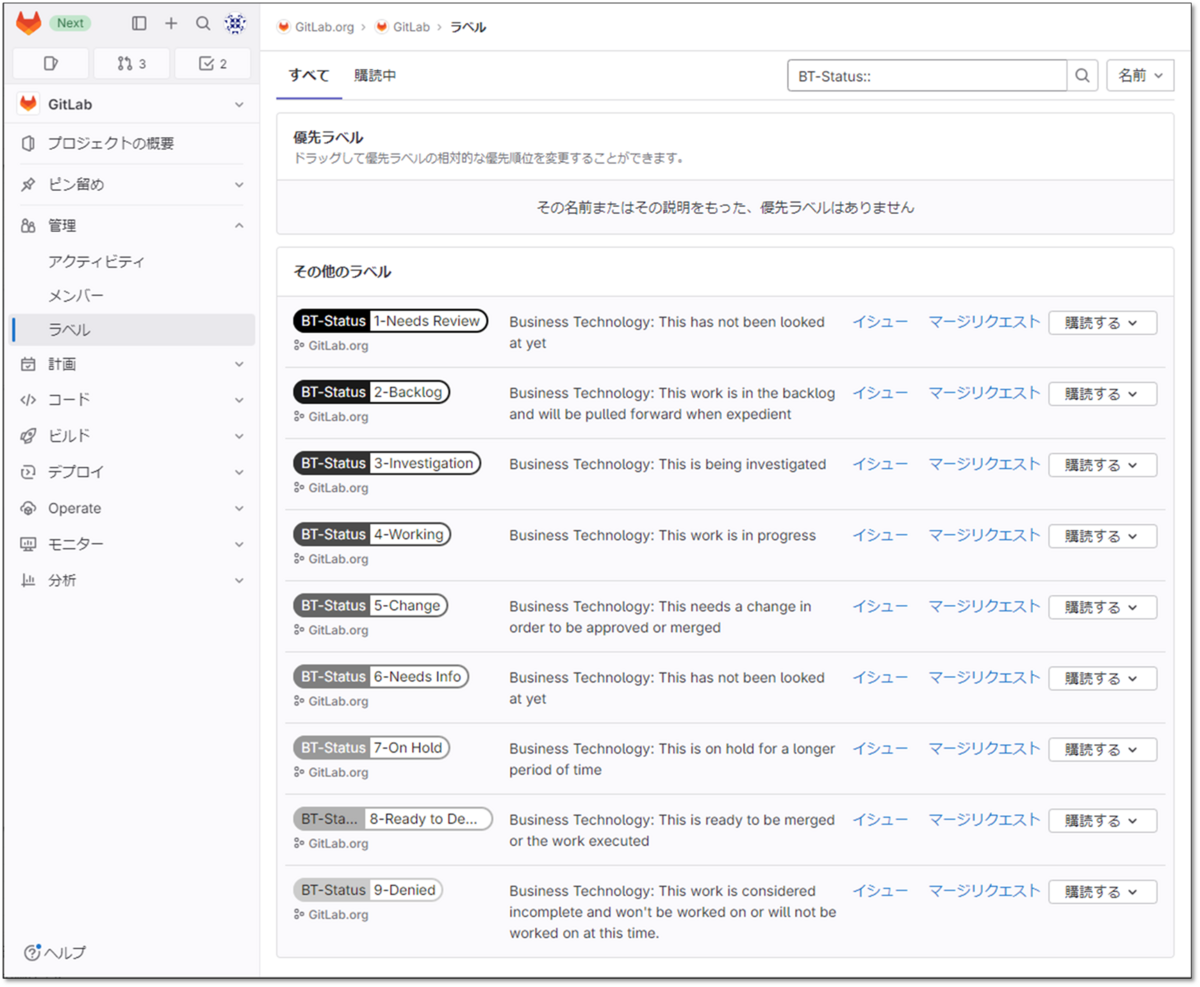Screen dimensions: 1200x987
Task: Click the sidebar search magnifier icon
Action: coord(203,23)
